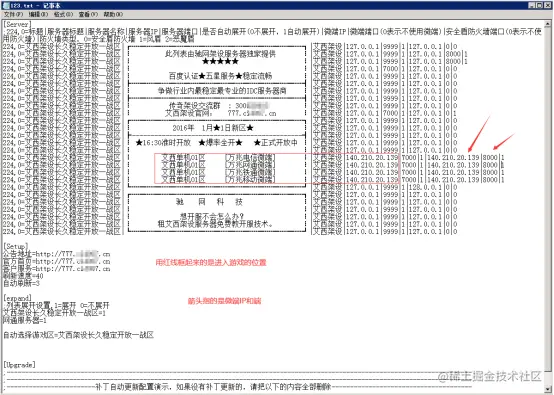Click the entry [万兆电信微端]
554x395 pixels.
pos(250,158)
